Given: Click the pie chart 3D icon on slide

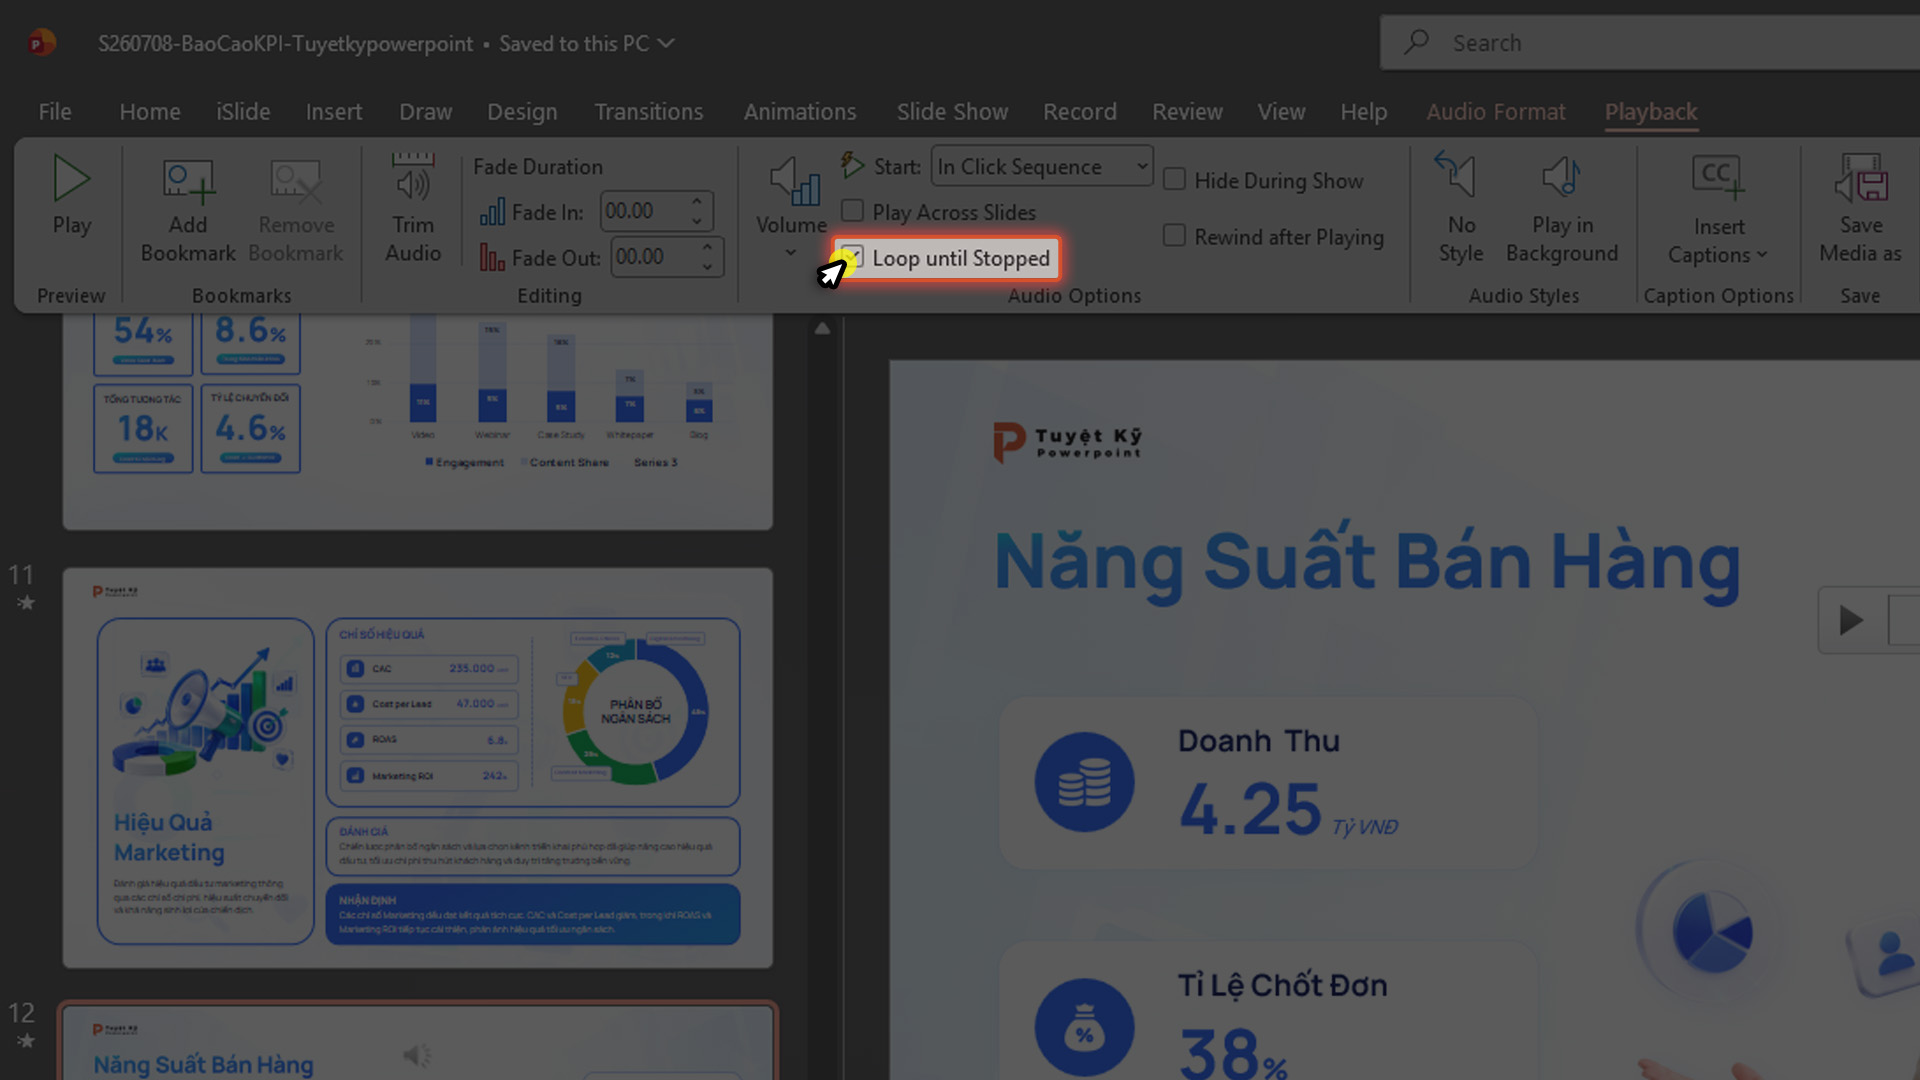Looking at the screenshot, I should (x=1712, y=932).
